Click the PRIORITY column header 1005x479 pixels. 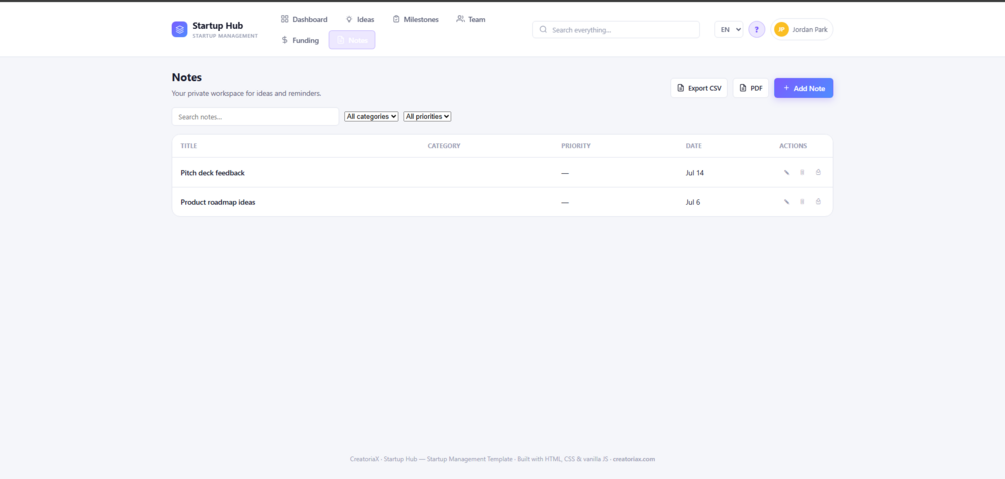[x=576, y=146]
